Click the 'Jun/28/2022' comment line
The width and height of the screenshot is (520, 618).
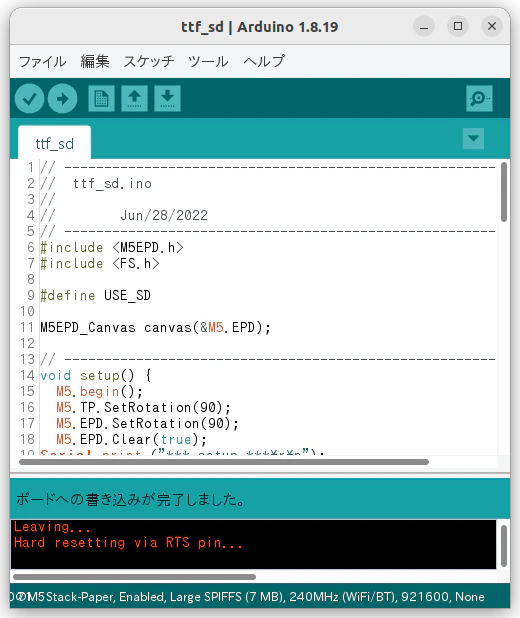pos(164,215)
